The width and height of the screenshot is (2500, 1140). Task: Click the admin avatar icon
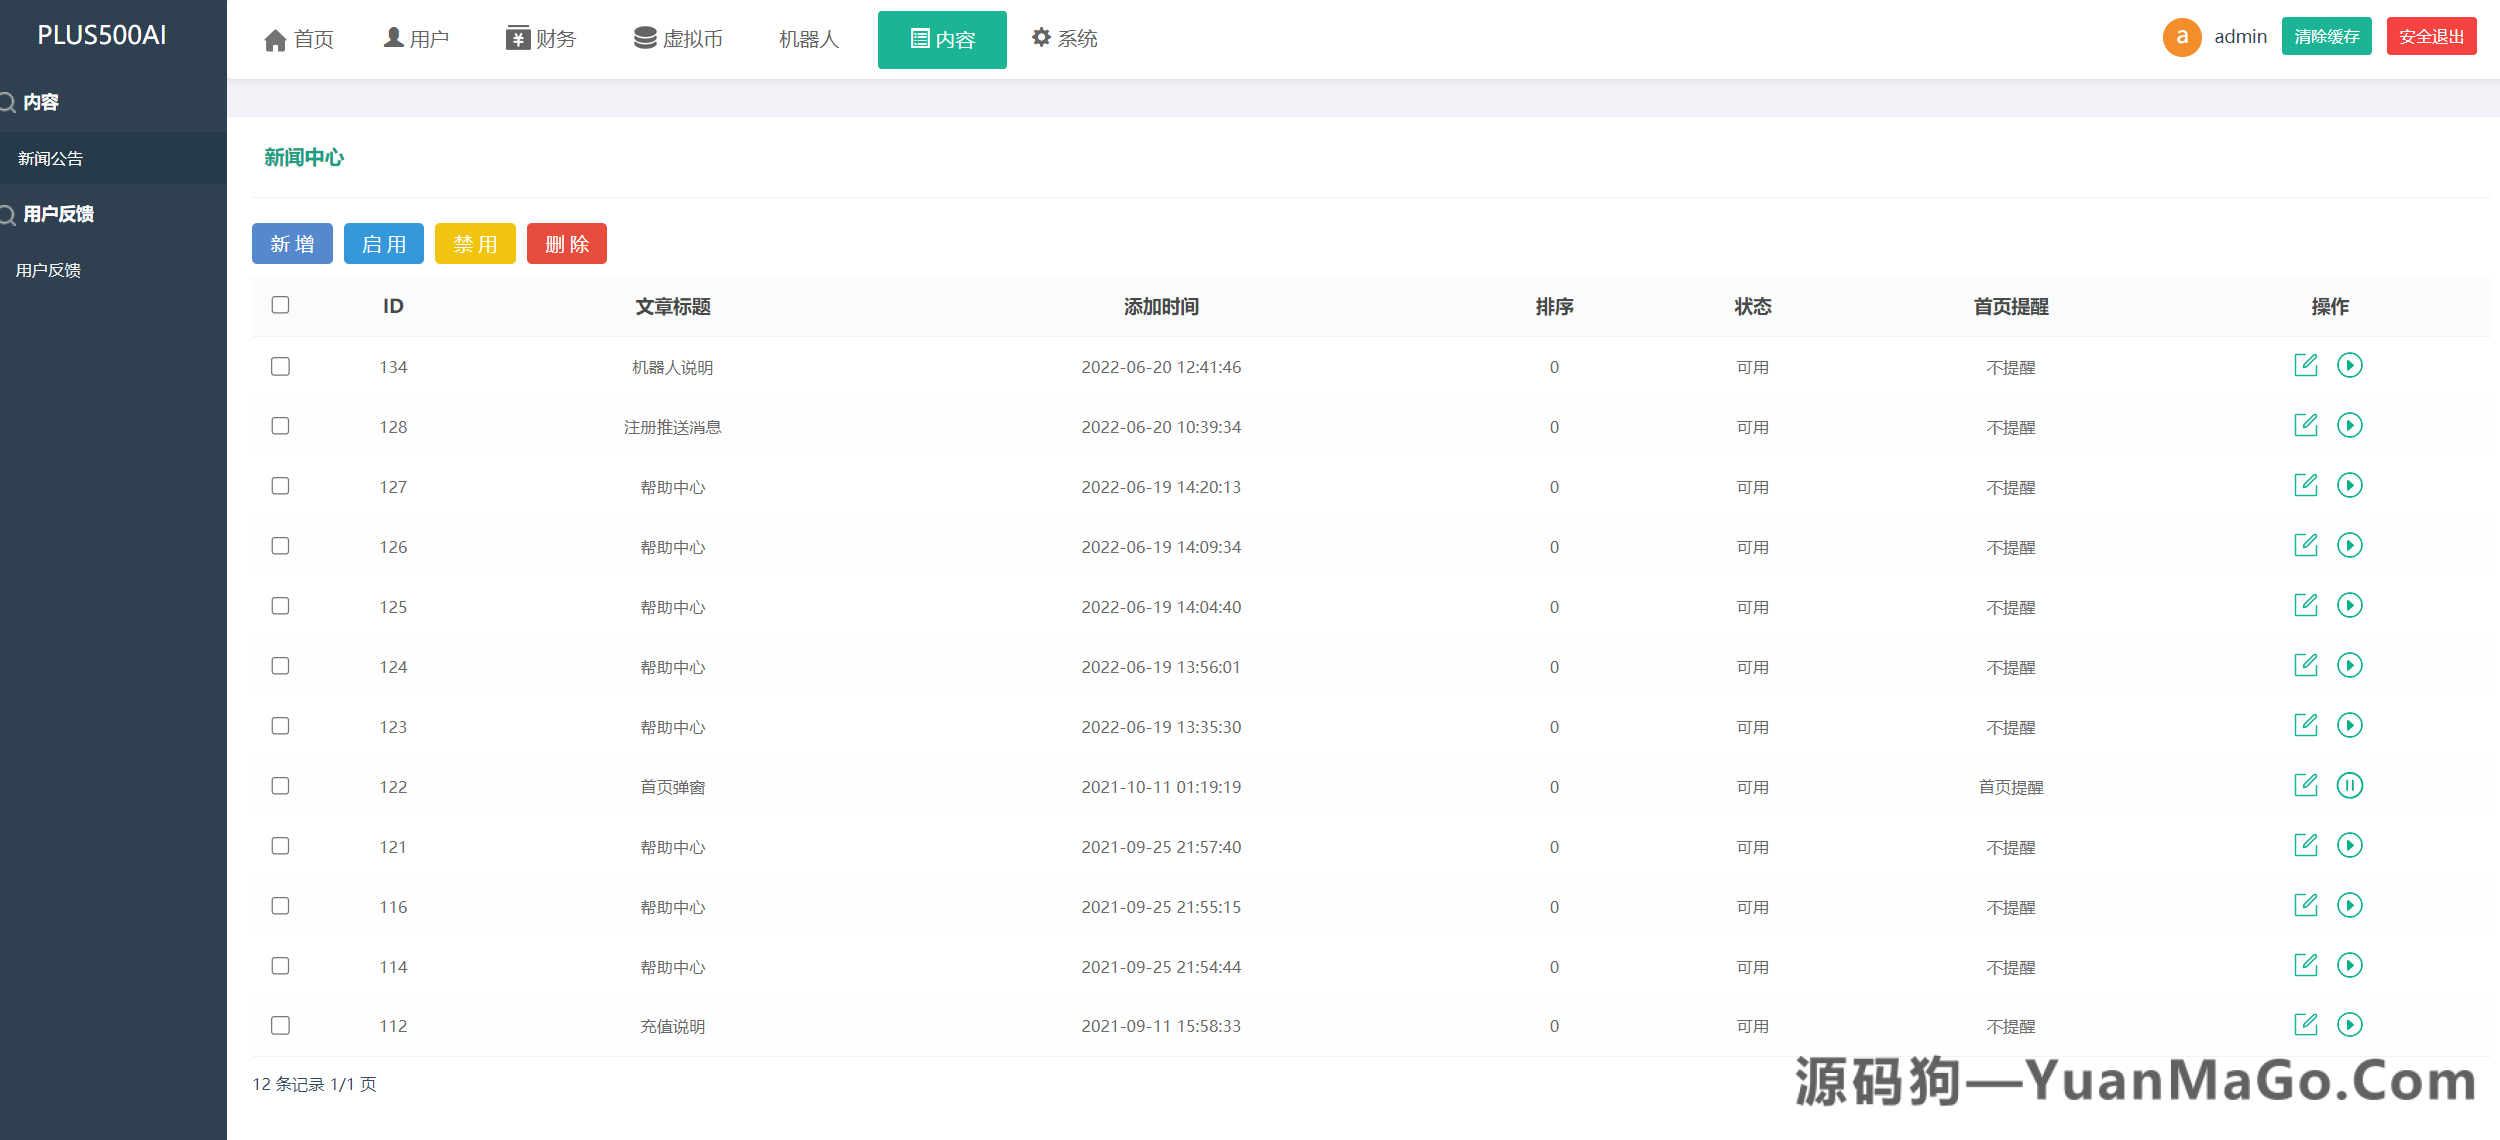point(2181,37)
